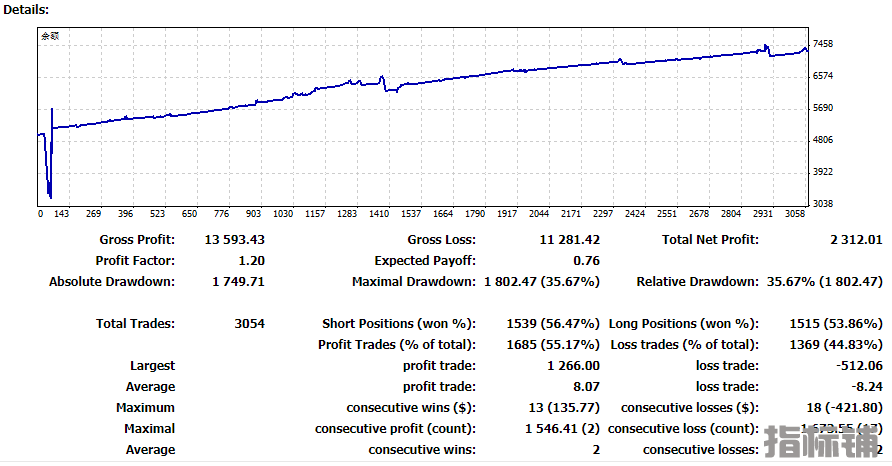Select the Profit Factor value 1.20
892x466 pixels.
[x=251, y=261]
